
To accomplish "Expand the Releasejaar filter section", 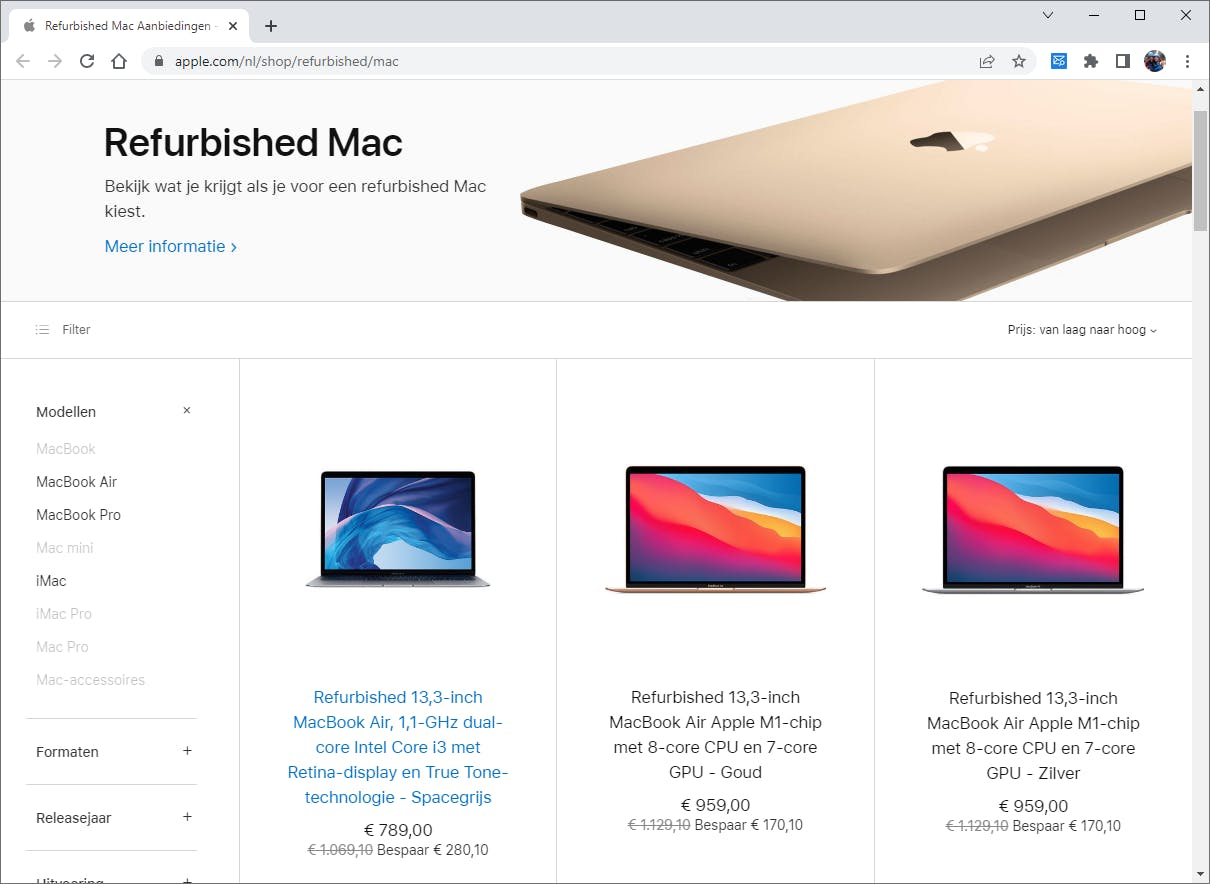I will pyautogui.click(x=187, y=817).
